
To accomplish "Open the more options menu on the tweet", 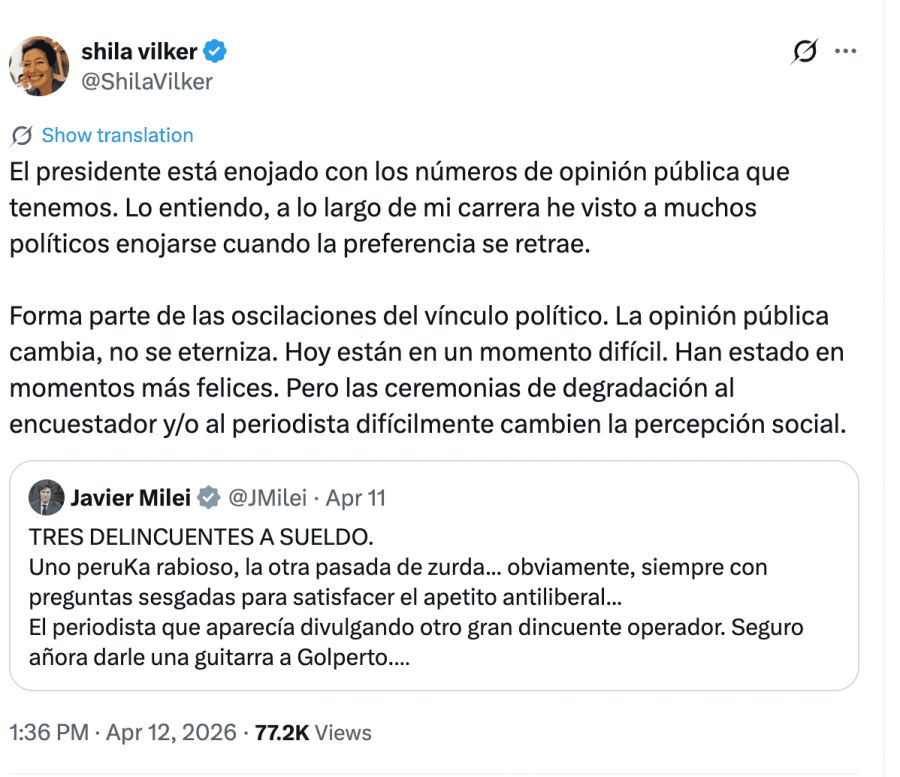I will pyautogui.click(x=845, y=51).
